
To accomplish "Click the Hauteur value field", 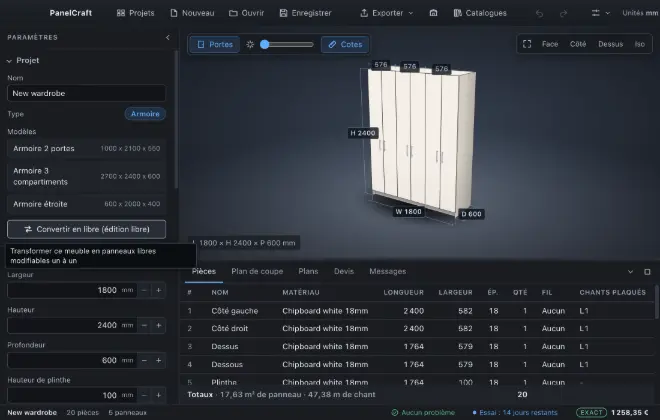I will coord(72,325).
